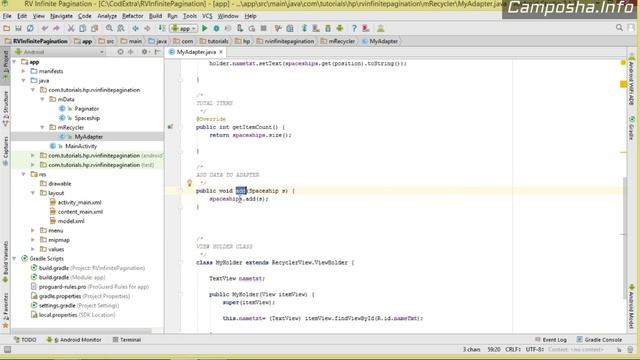Click the Open folder toolbar icon
The image size is (640, 360).
click(7, 29)
